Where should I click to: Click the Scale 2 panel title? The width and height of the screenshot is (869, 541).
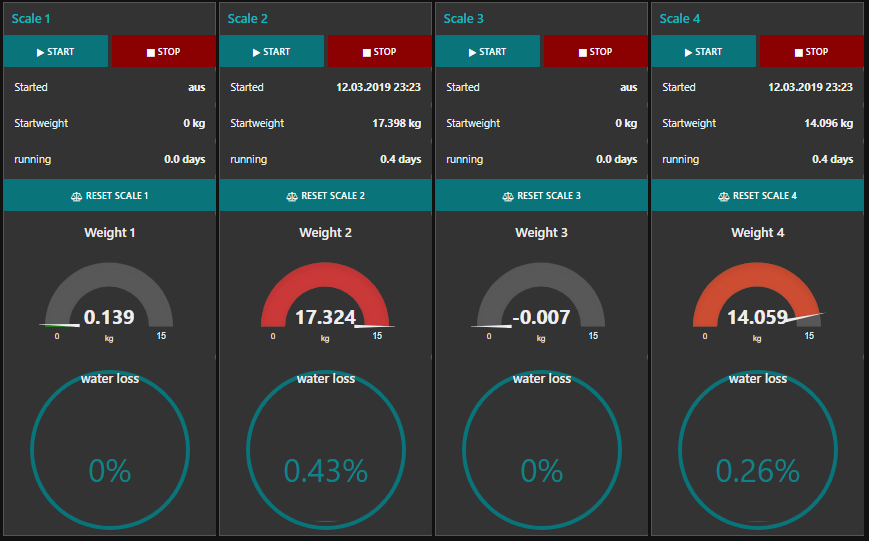(x=247, y=18)
